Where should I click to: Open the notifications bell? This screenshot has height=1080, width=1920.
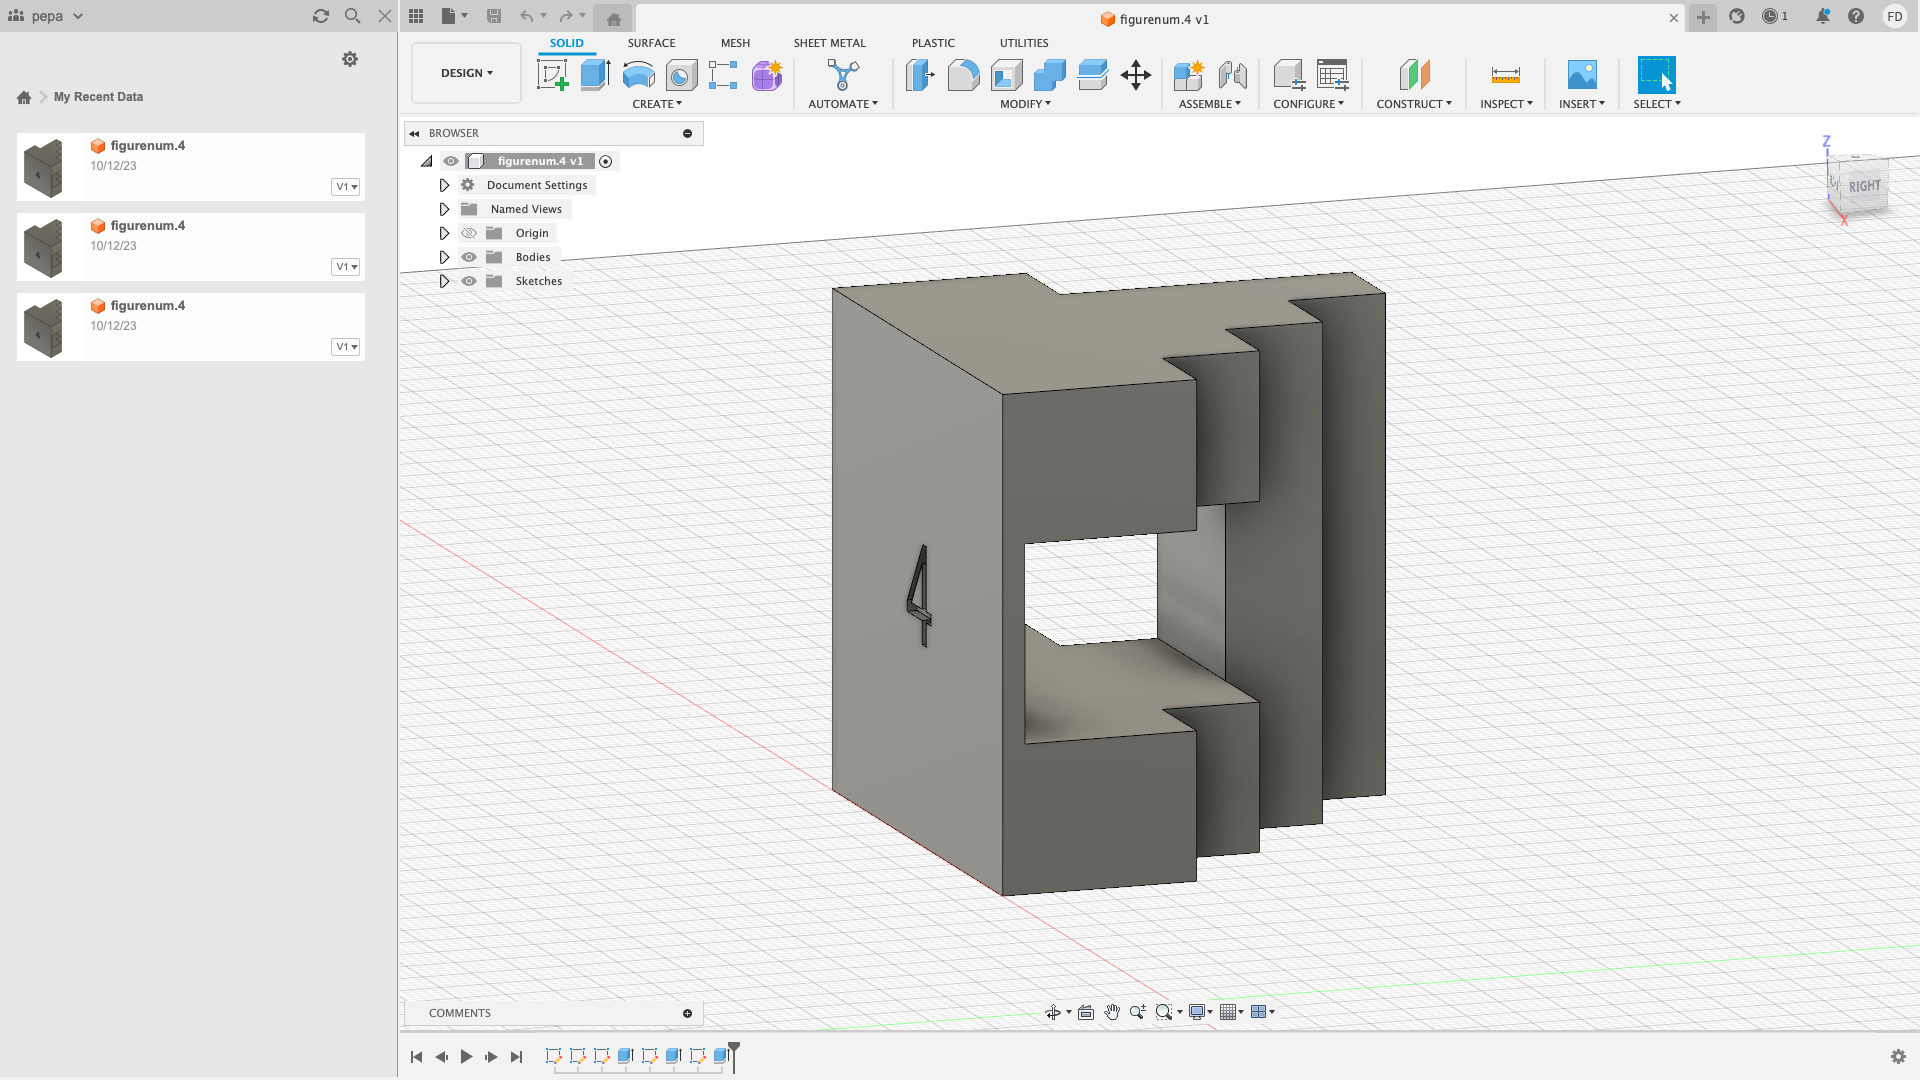point(1823,16)
